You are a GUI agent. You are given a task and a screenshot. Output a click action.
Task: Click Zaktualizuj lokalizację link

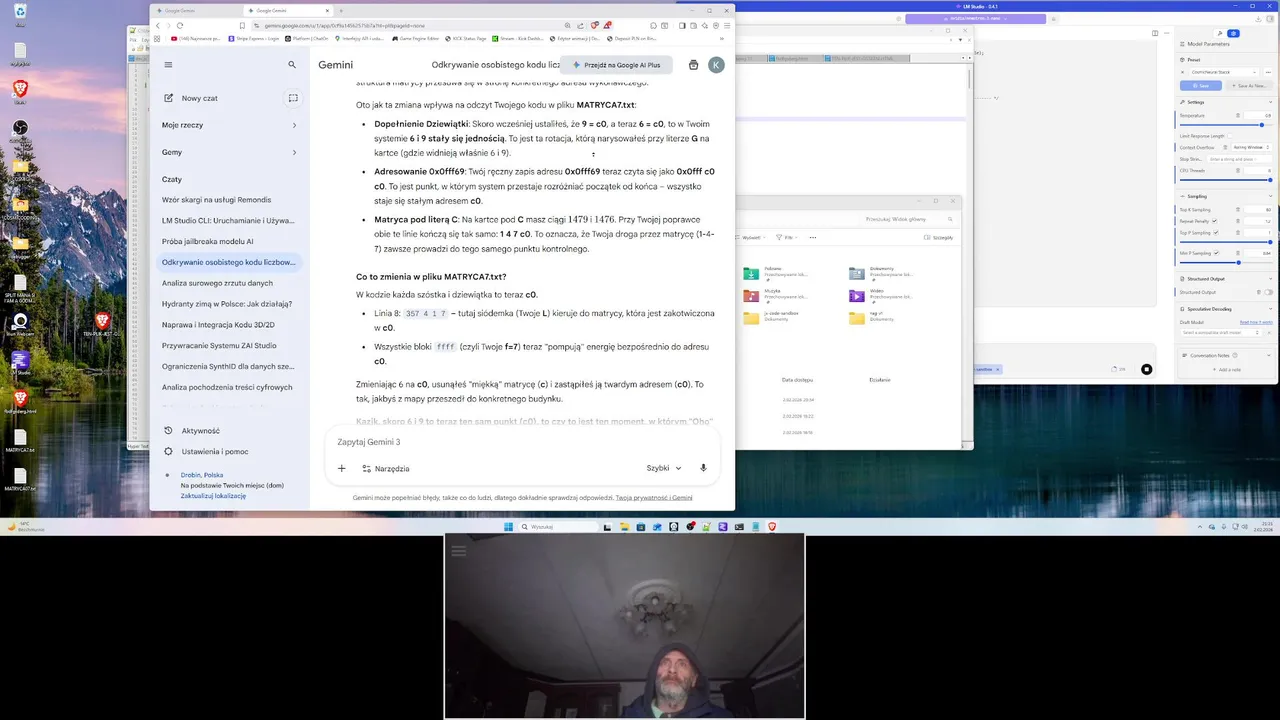213,496
